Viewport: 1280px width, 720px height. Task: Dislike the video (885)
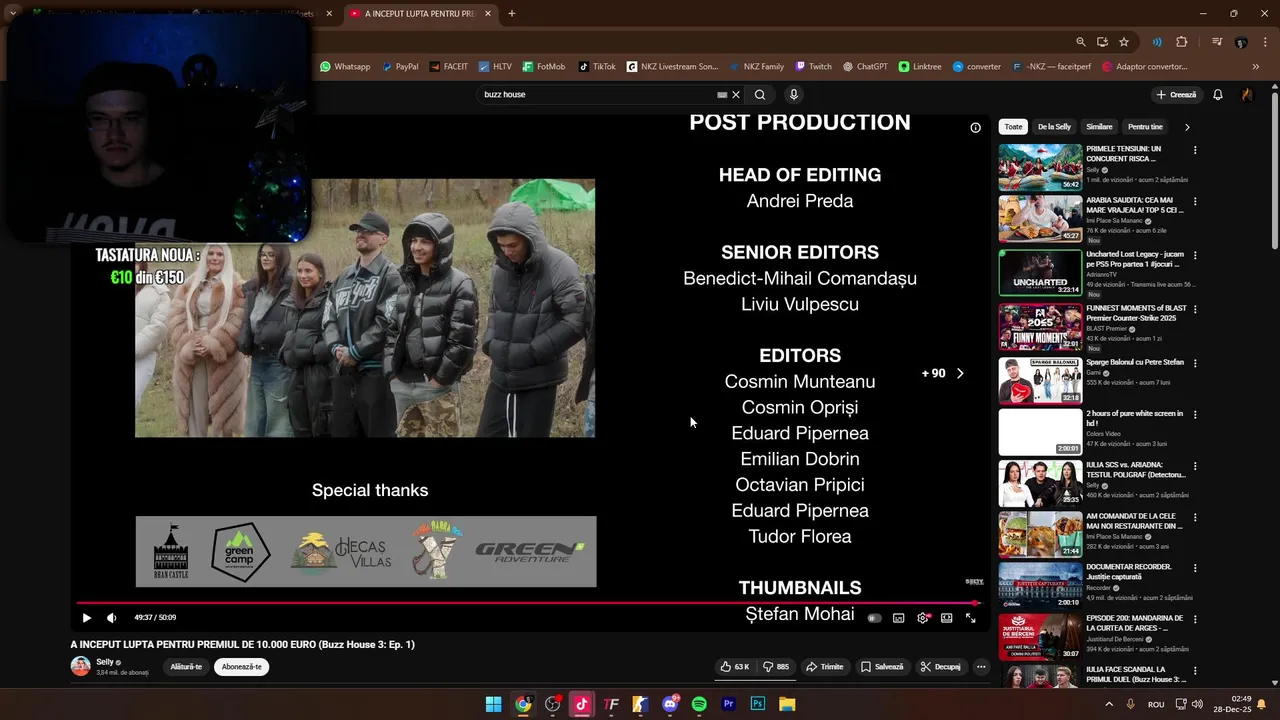pyautogui.click(x=776, y=667)
